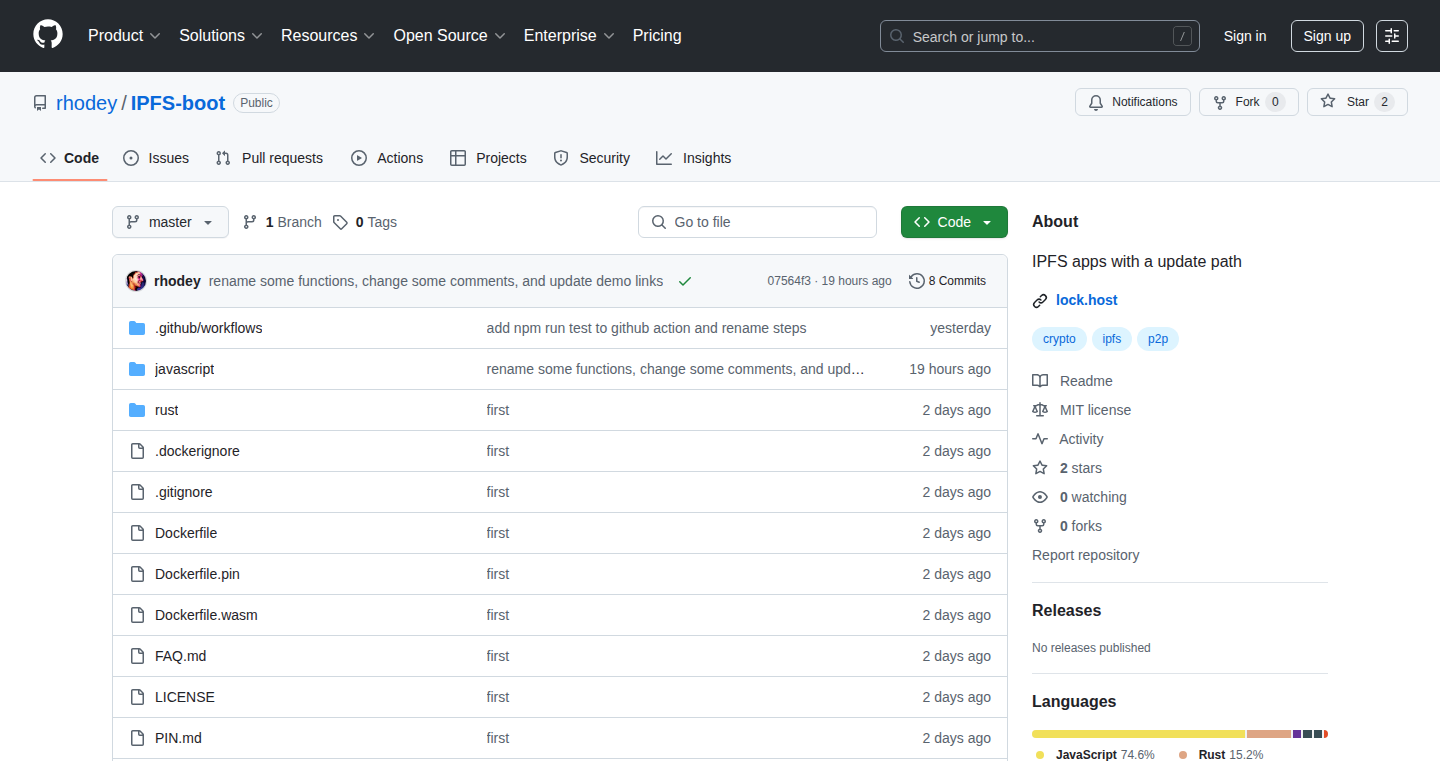Open the Notifications button
Screen dimensions: 1440x761
pos(1133,102)
